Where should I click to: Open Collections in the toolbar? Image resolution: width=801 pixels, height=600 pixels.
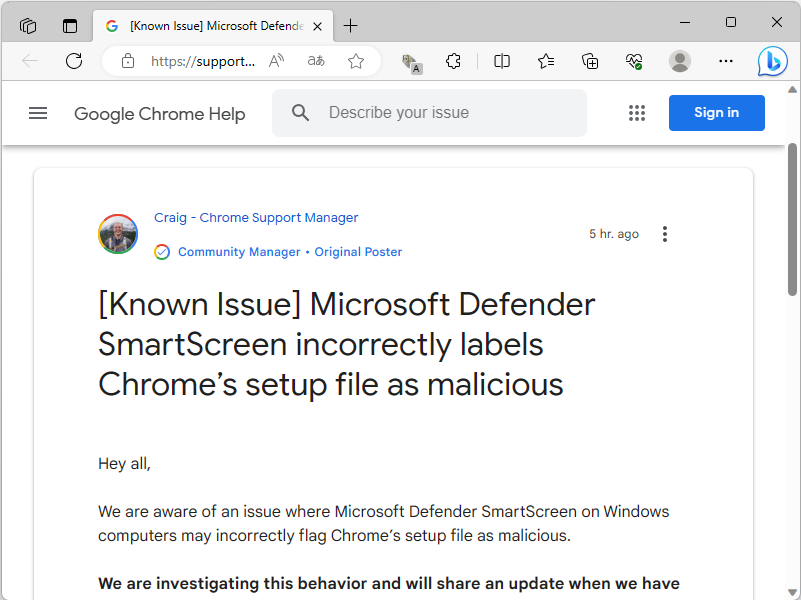point(589,61)
